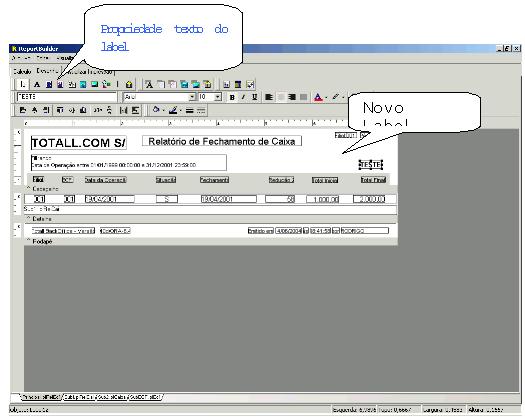Select the Label component tool
Screen dimensions: 525x419
coord(37,85)
